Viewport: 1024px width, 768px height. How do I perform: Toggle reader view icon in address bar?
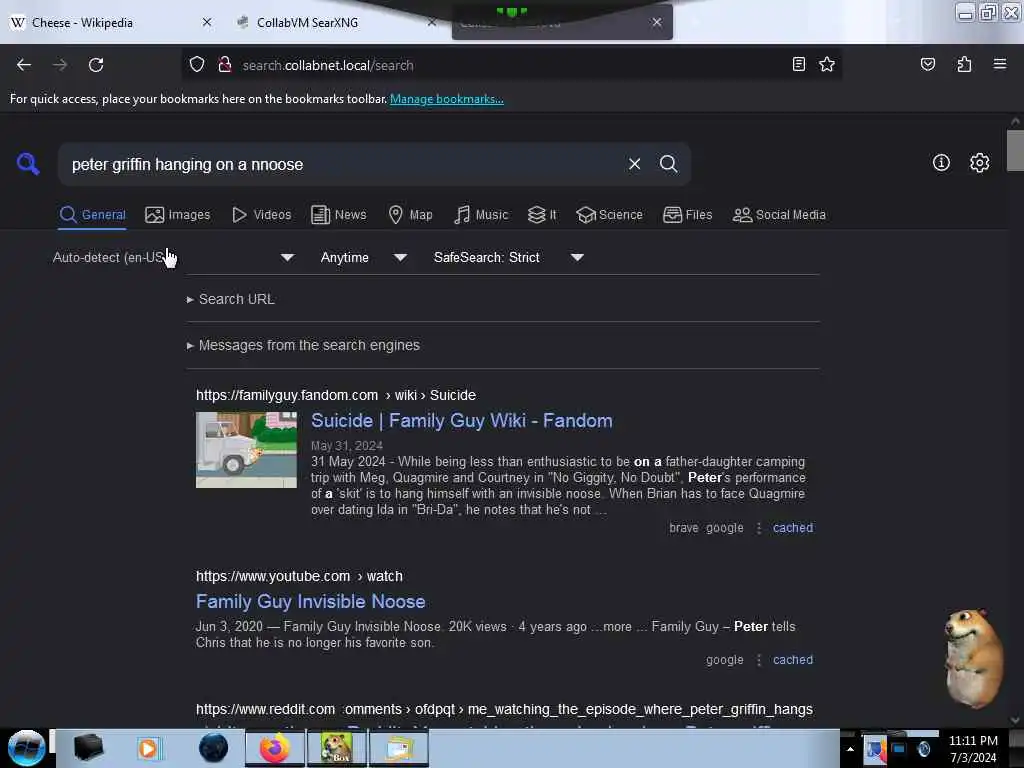tap(798, 64)
